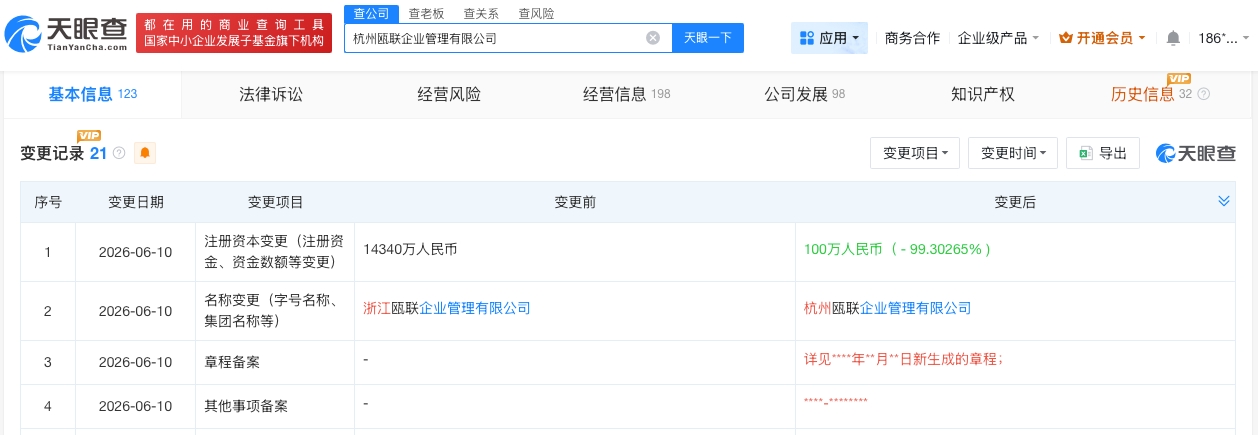Screen dimensions: 1258x435
Task: Click the 章程备案 item in row 3
Action: [x=232, y=362]
